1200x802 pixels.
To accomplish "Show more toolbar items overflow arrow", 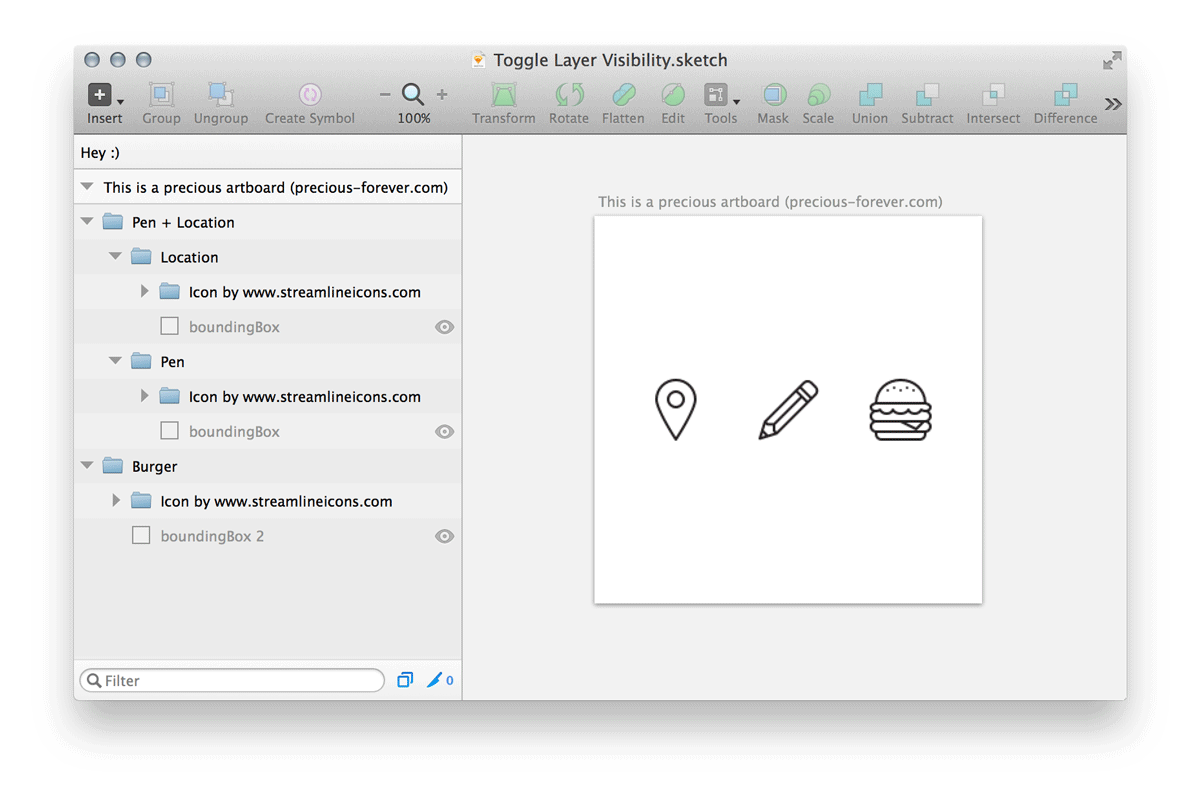I will click(x=1112, y=104).
